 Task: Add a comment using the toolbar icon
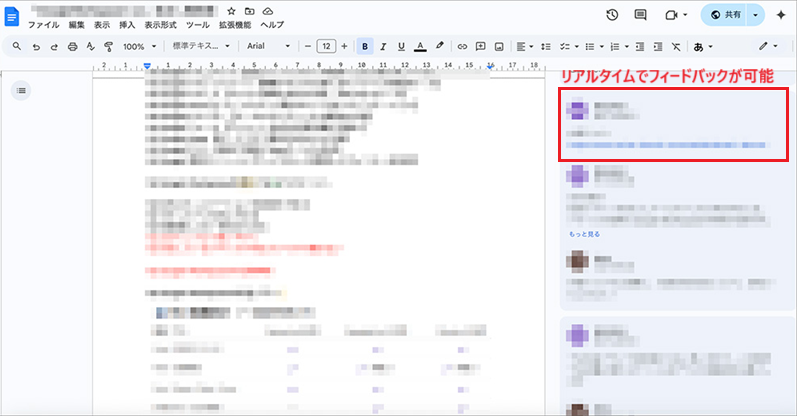480,46
